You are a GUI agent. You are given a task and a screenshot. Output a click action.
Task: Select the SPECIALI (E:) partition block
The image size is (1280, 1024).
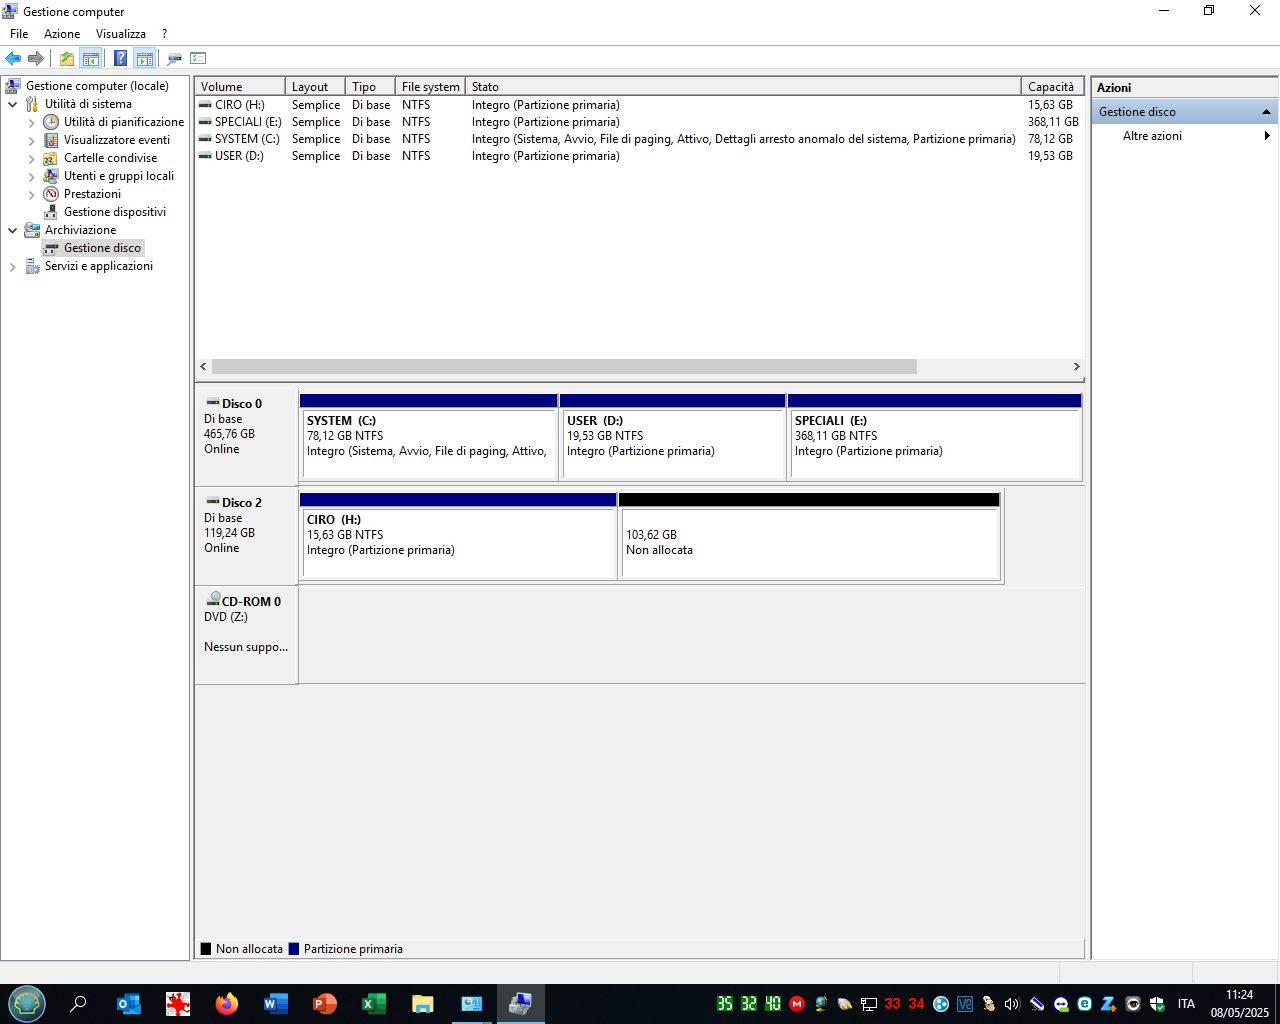tap(935, 437)
